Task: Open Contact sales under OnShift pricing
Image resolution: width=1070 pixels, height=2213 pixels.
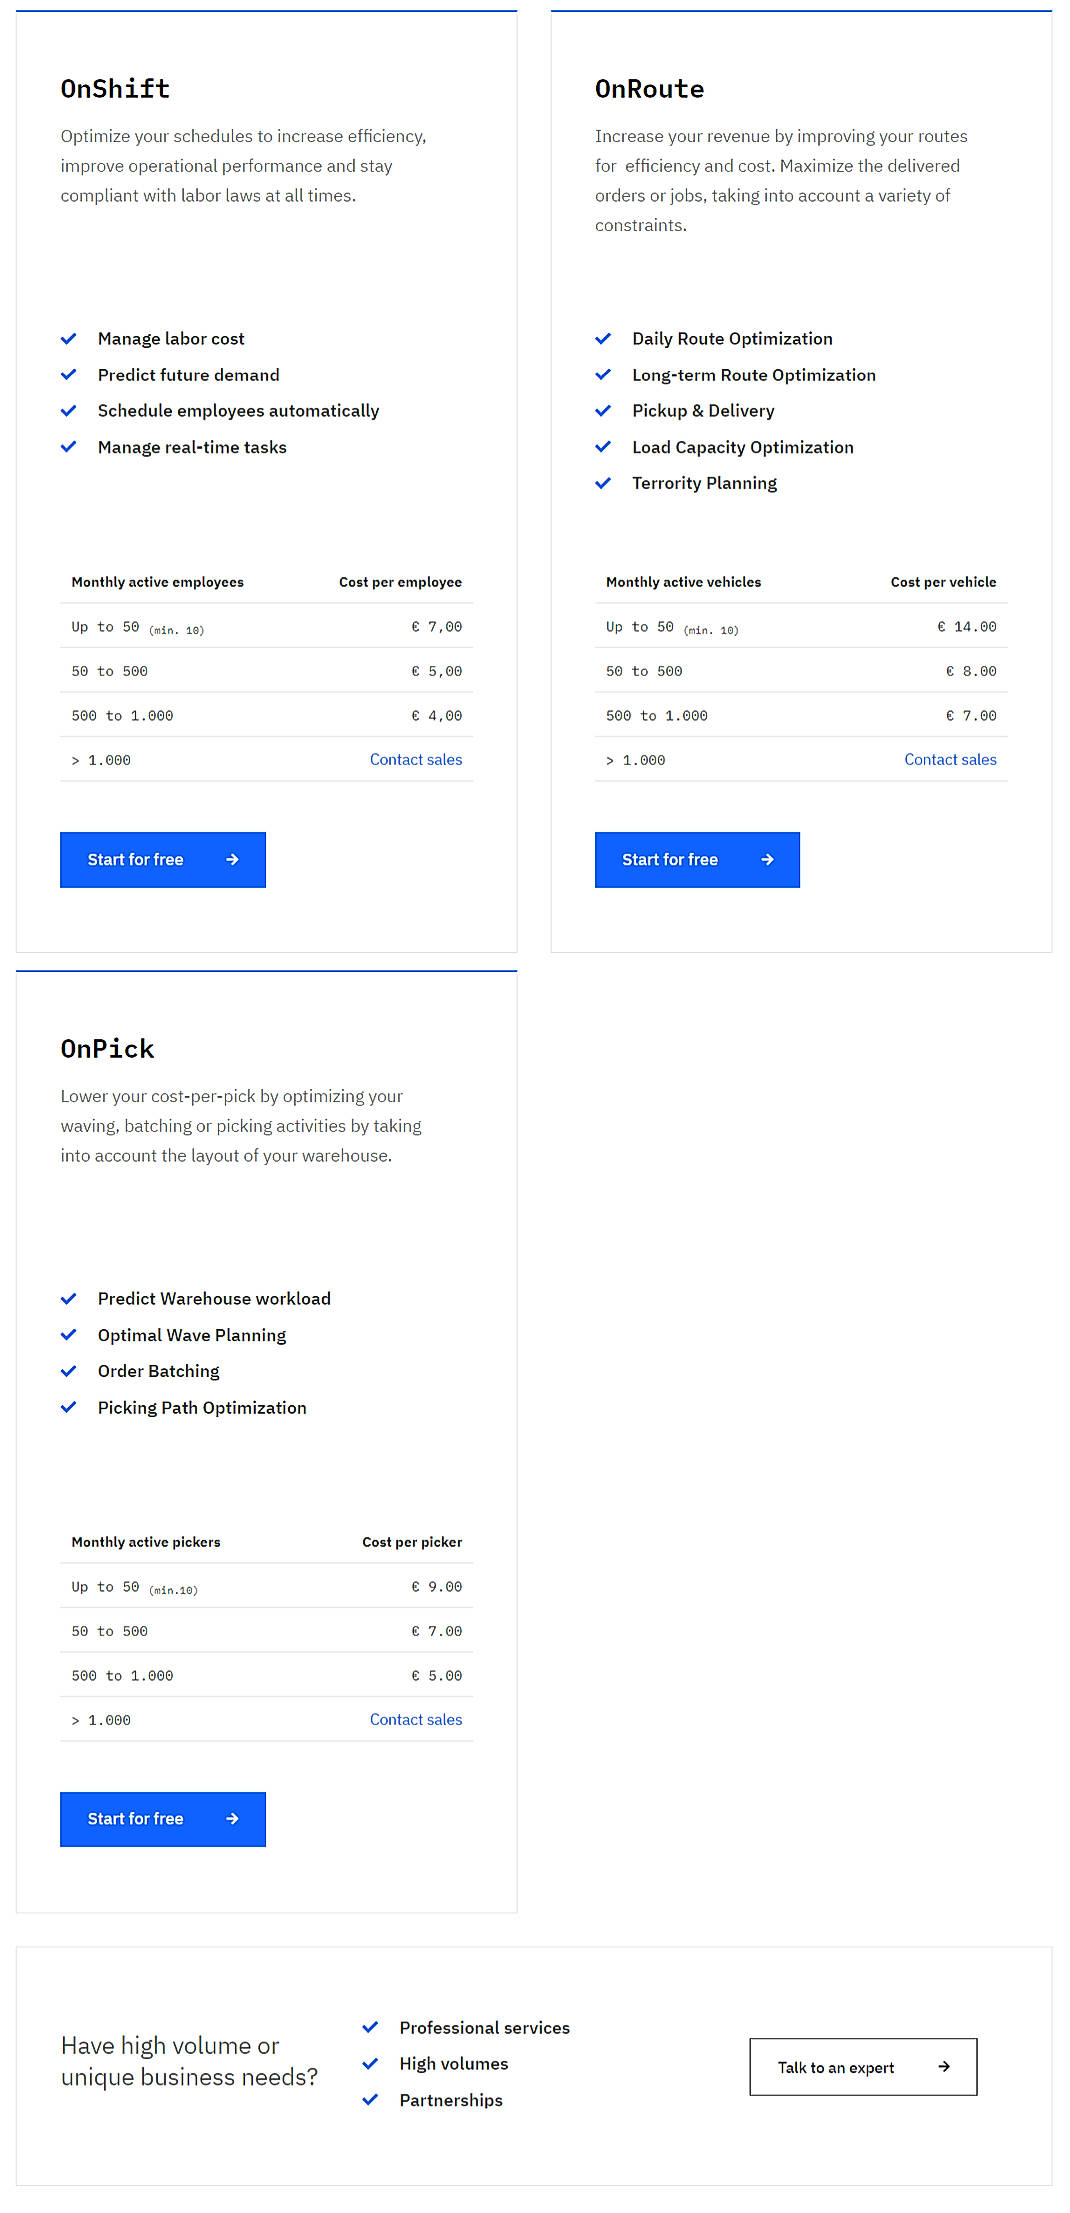Action: pyautogui.click(x=416, y=759)
